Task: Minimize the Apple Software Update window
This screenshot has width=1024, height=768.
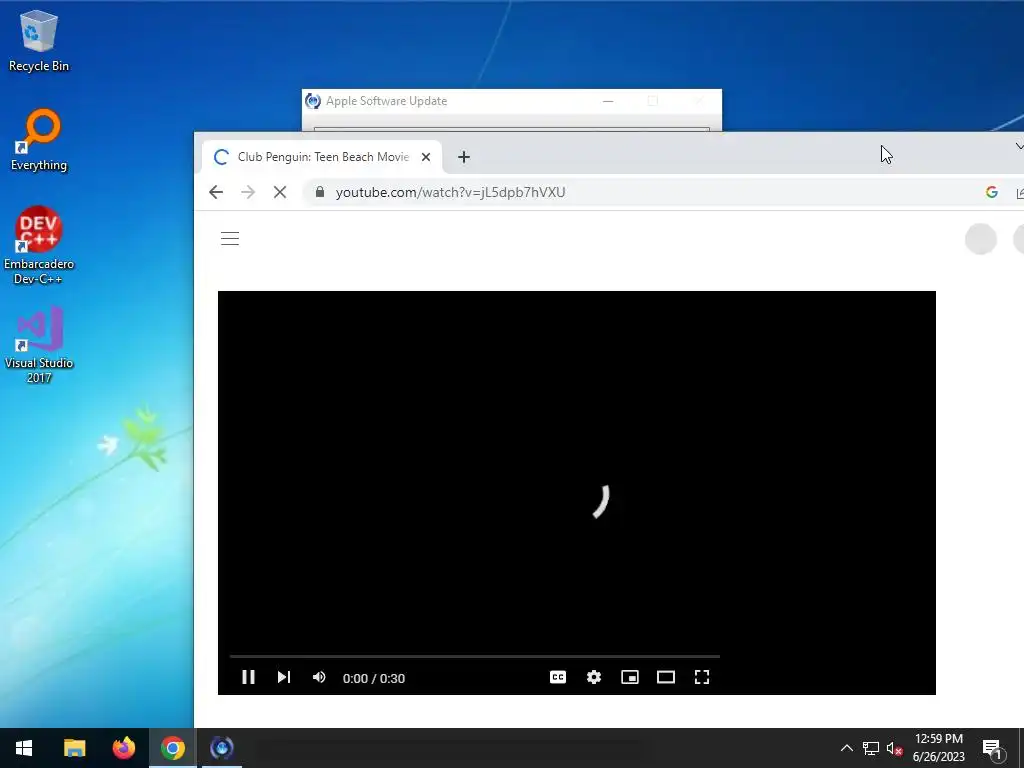Action: click(608, 101)
